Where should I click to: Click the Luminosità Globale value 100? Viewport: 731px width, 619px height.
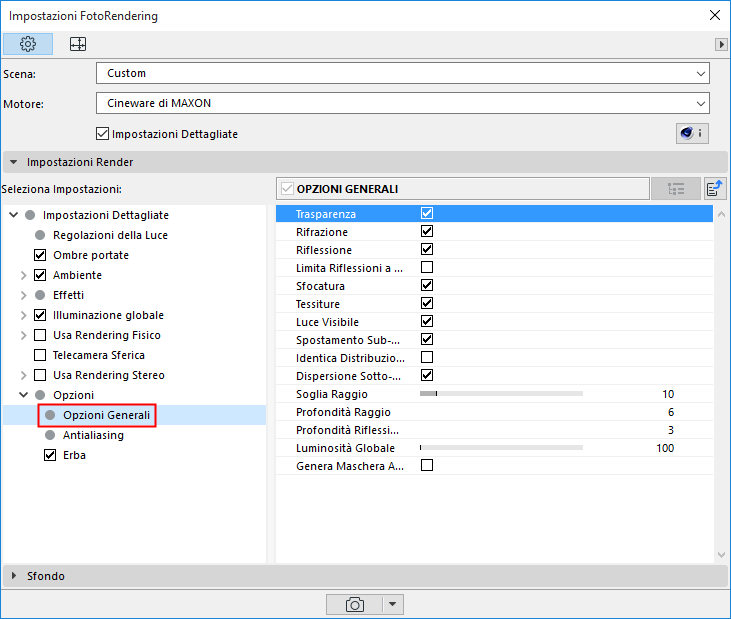pyautogui.click(x=665, y=448)
